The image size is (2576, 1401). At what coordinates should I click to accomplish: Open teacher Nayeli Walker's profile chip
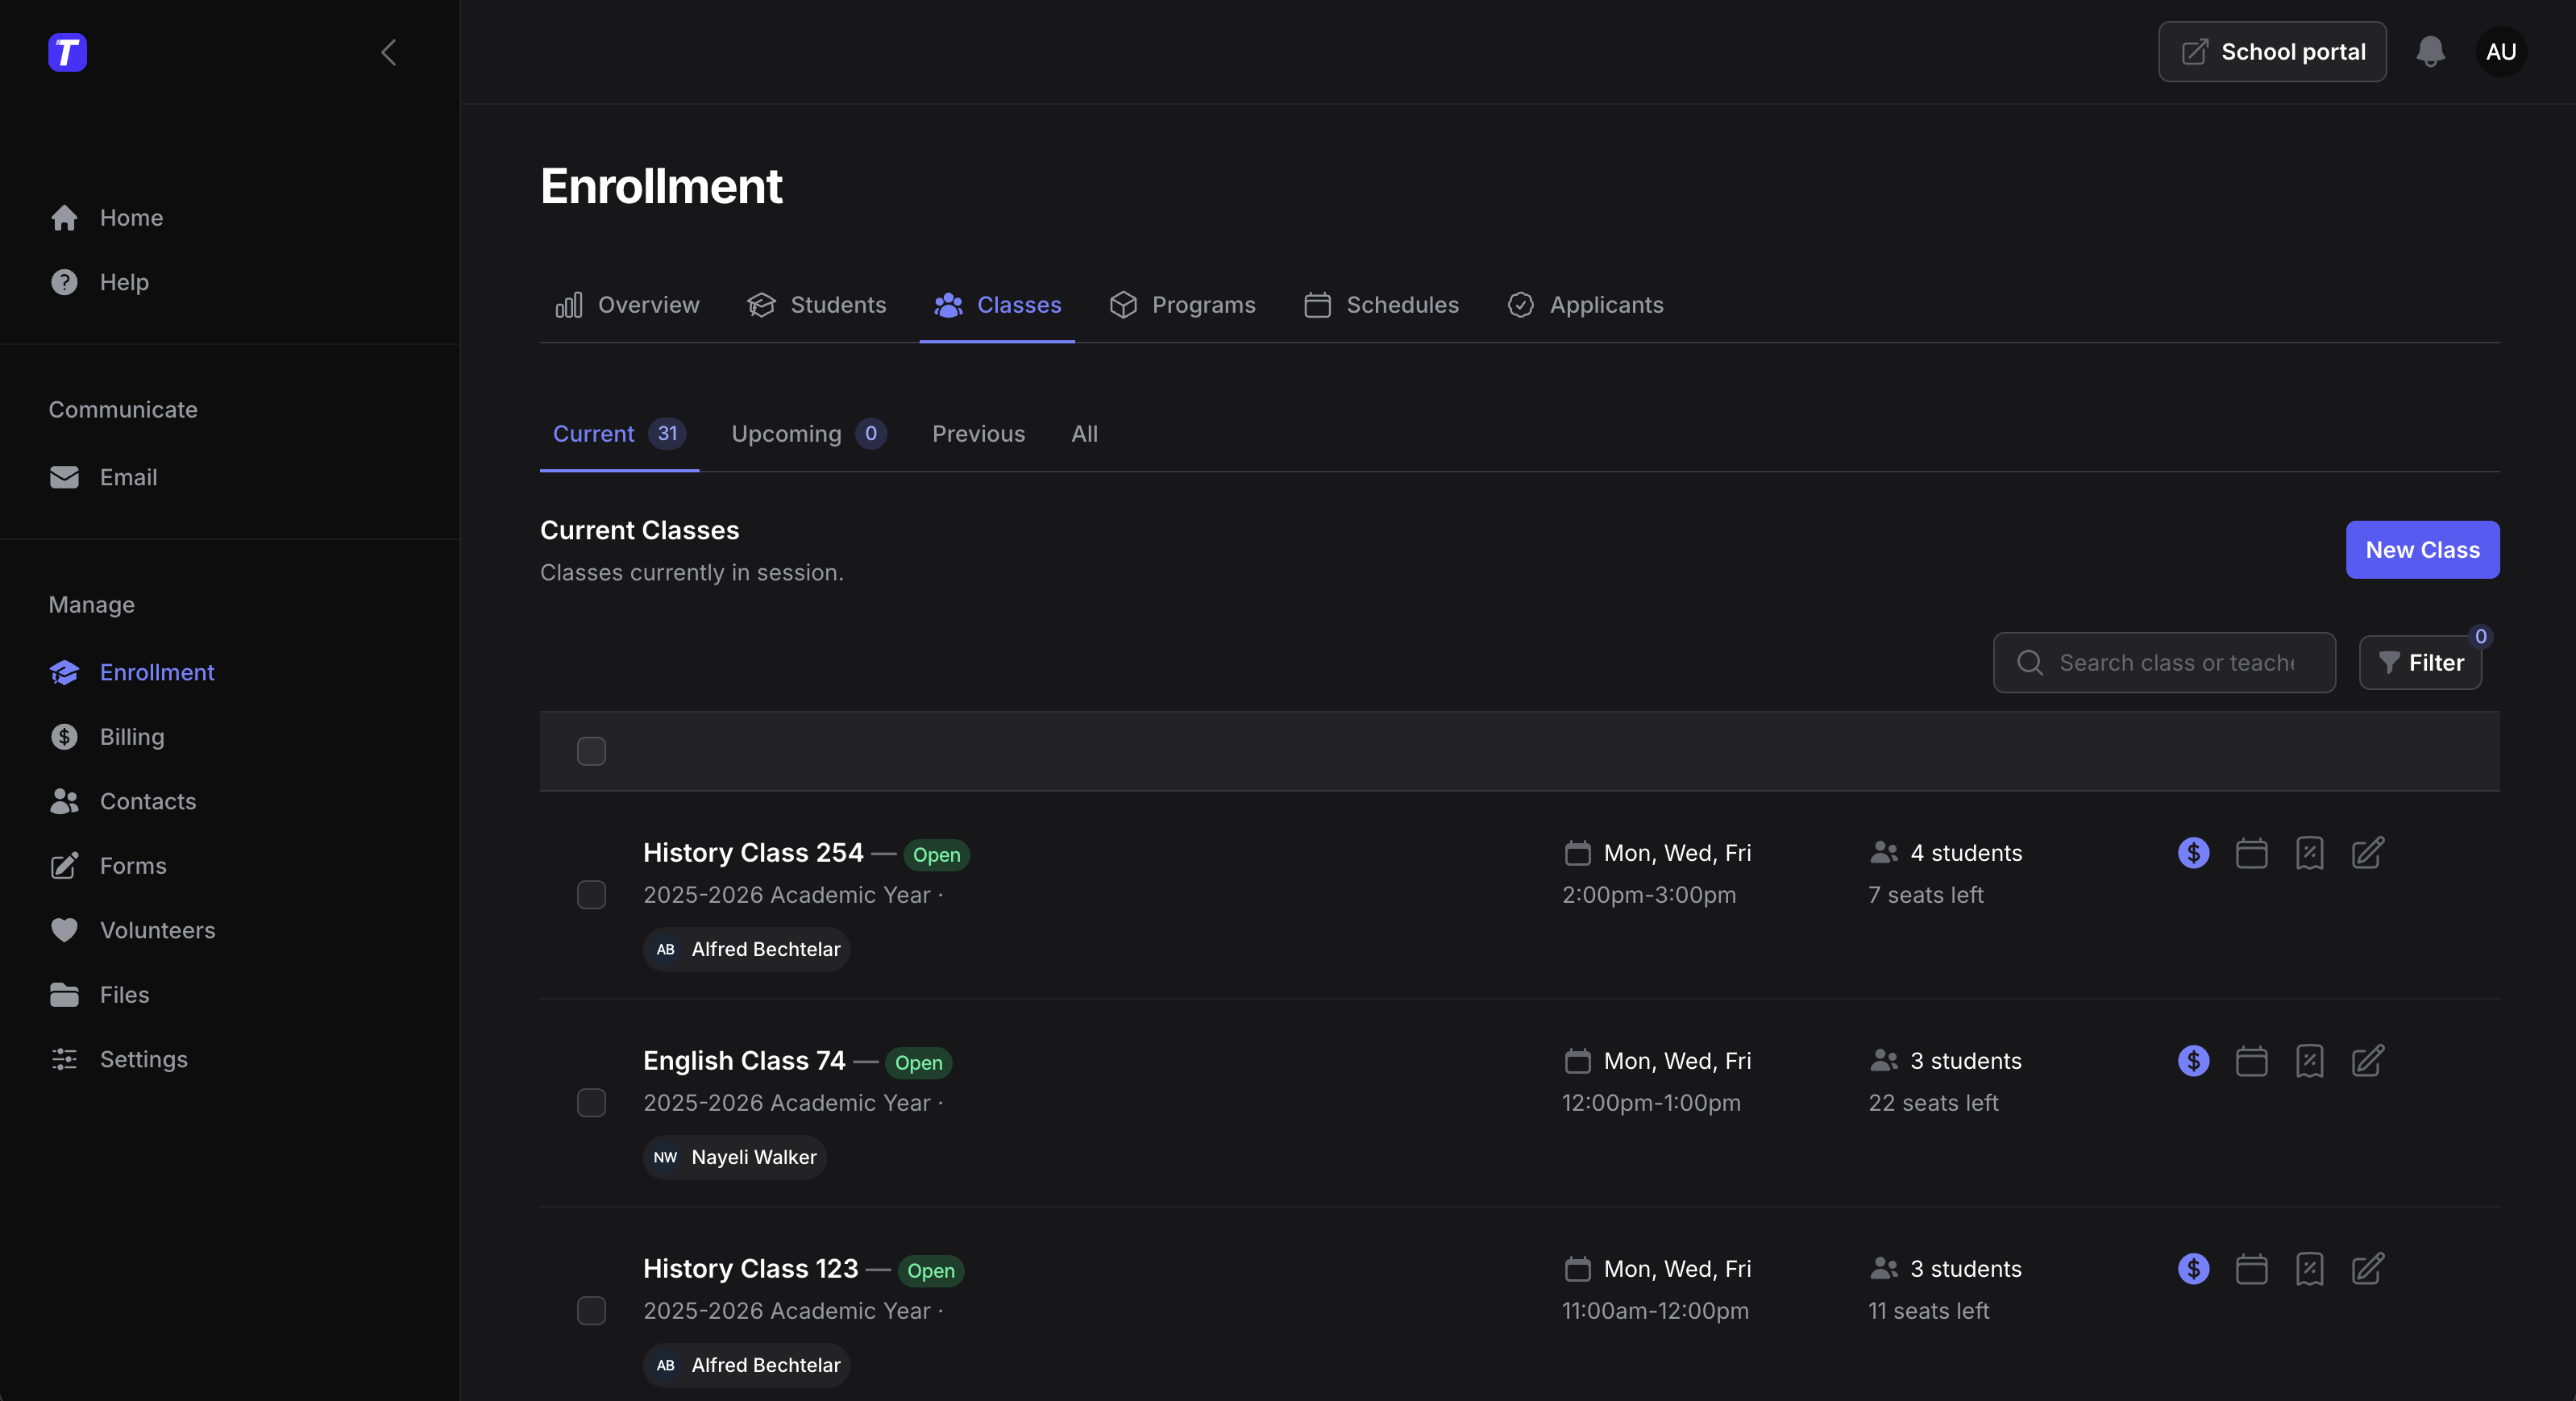coord(734,1157)
